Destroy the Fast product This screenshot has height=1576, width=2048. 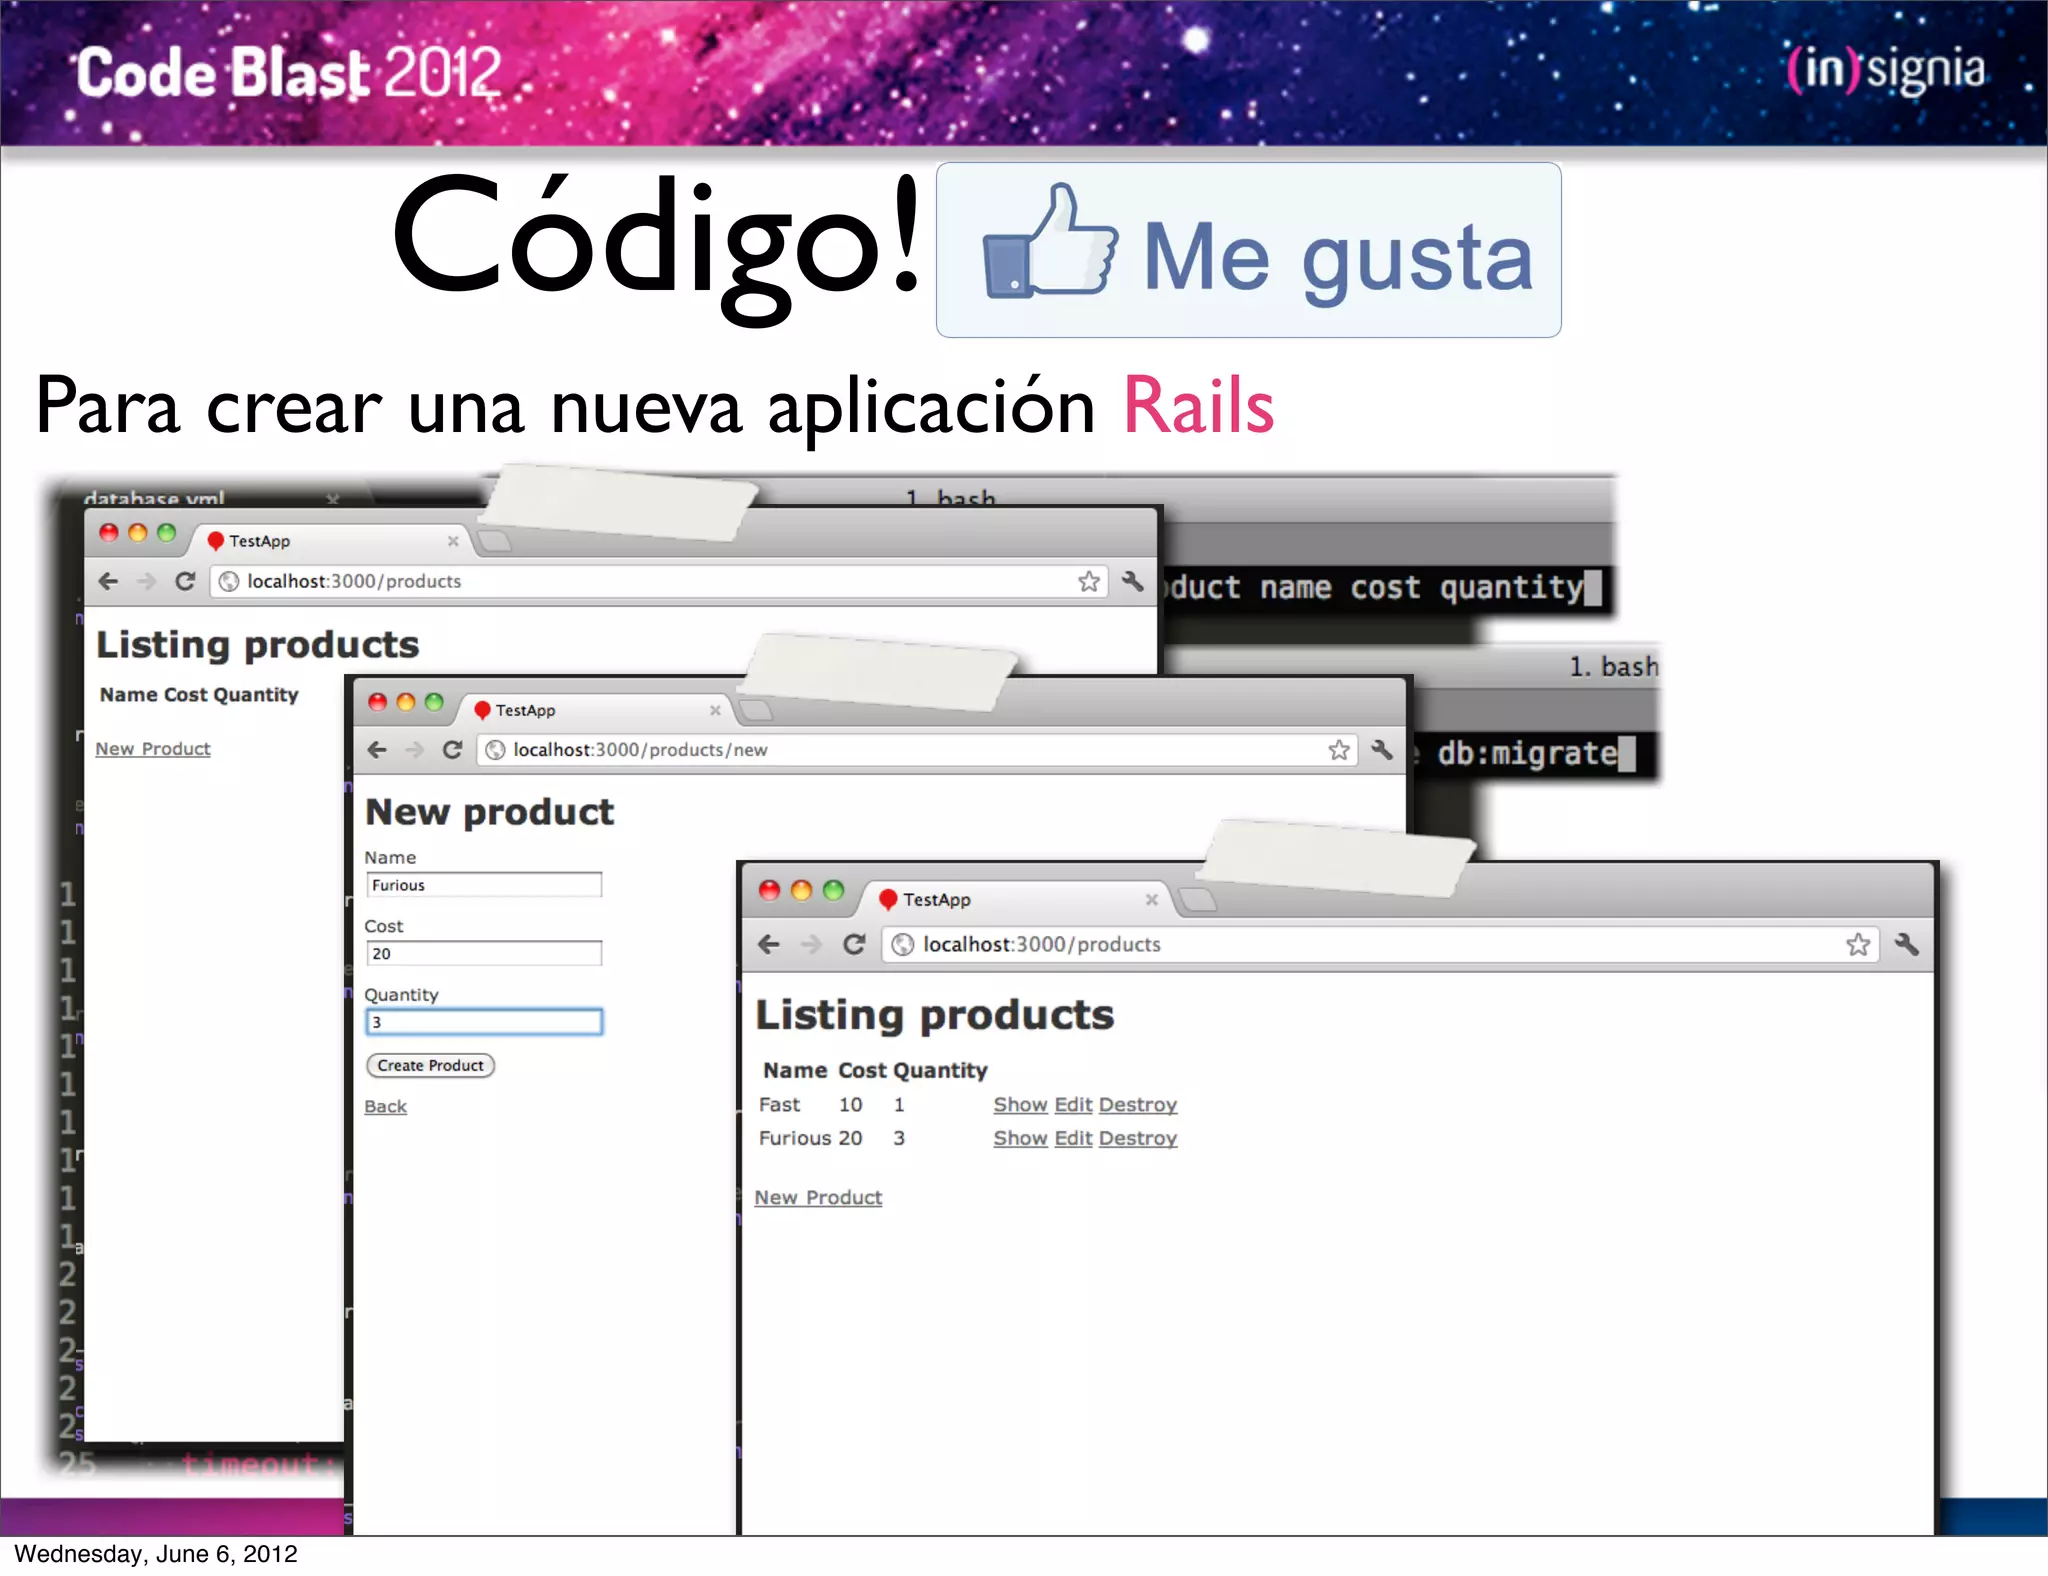[x=1138, y=1104]
